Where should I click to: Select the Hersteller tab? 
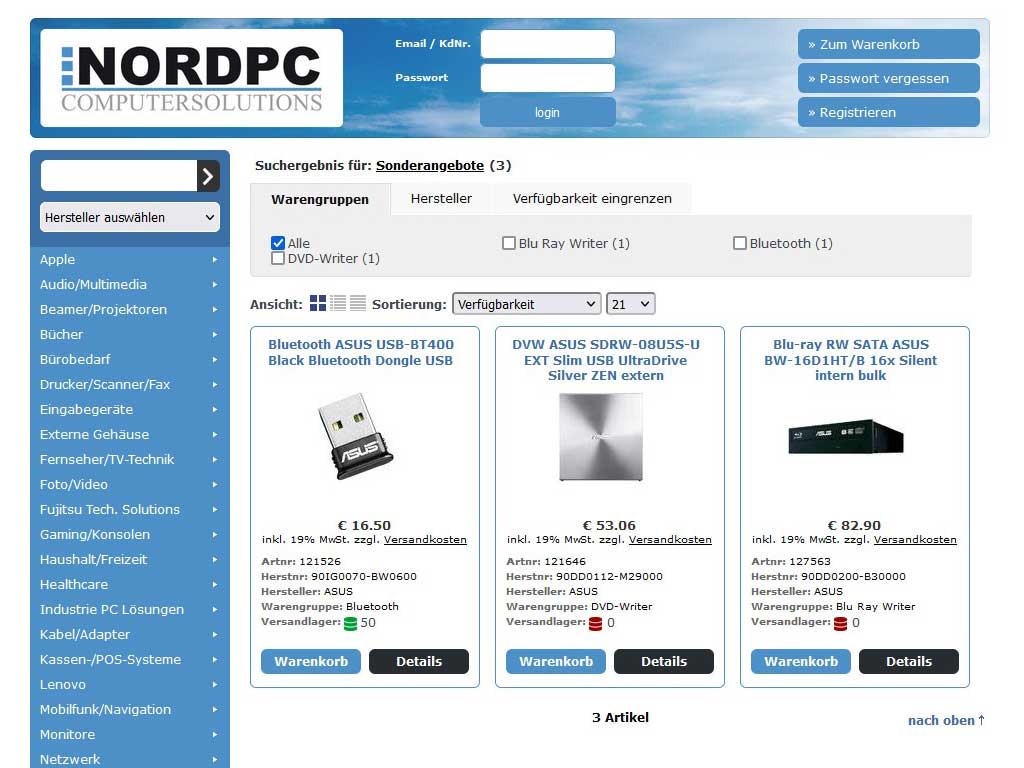441,199
